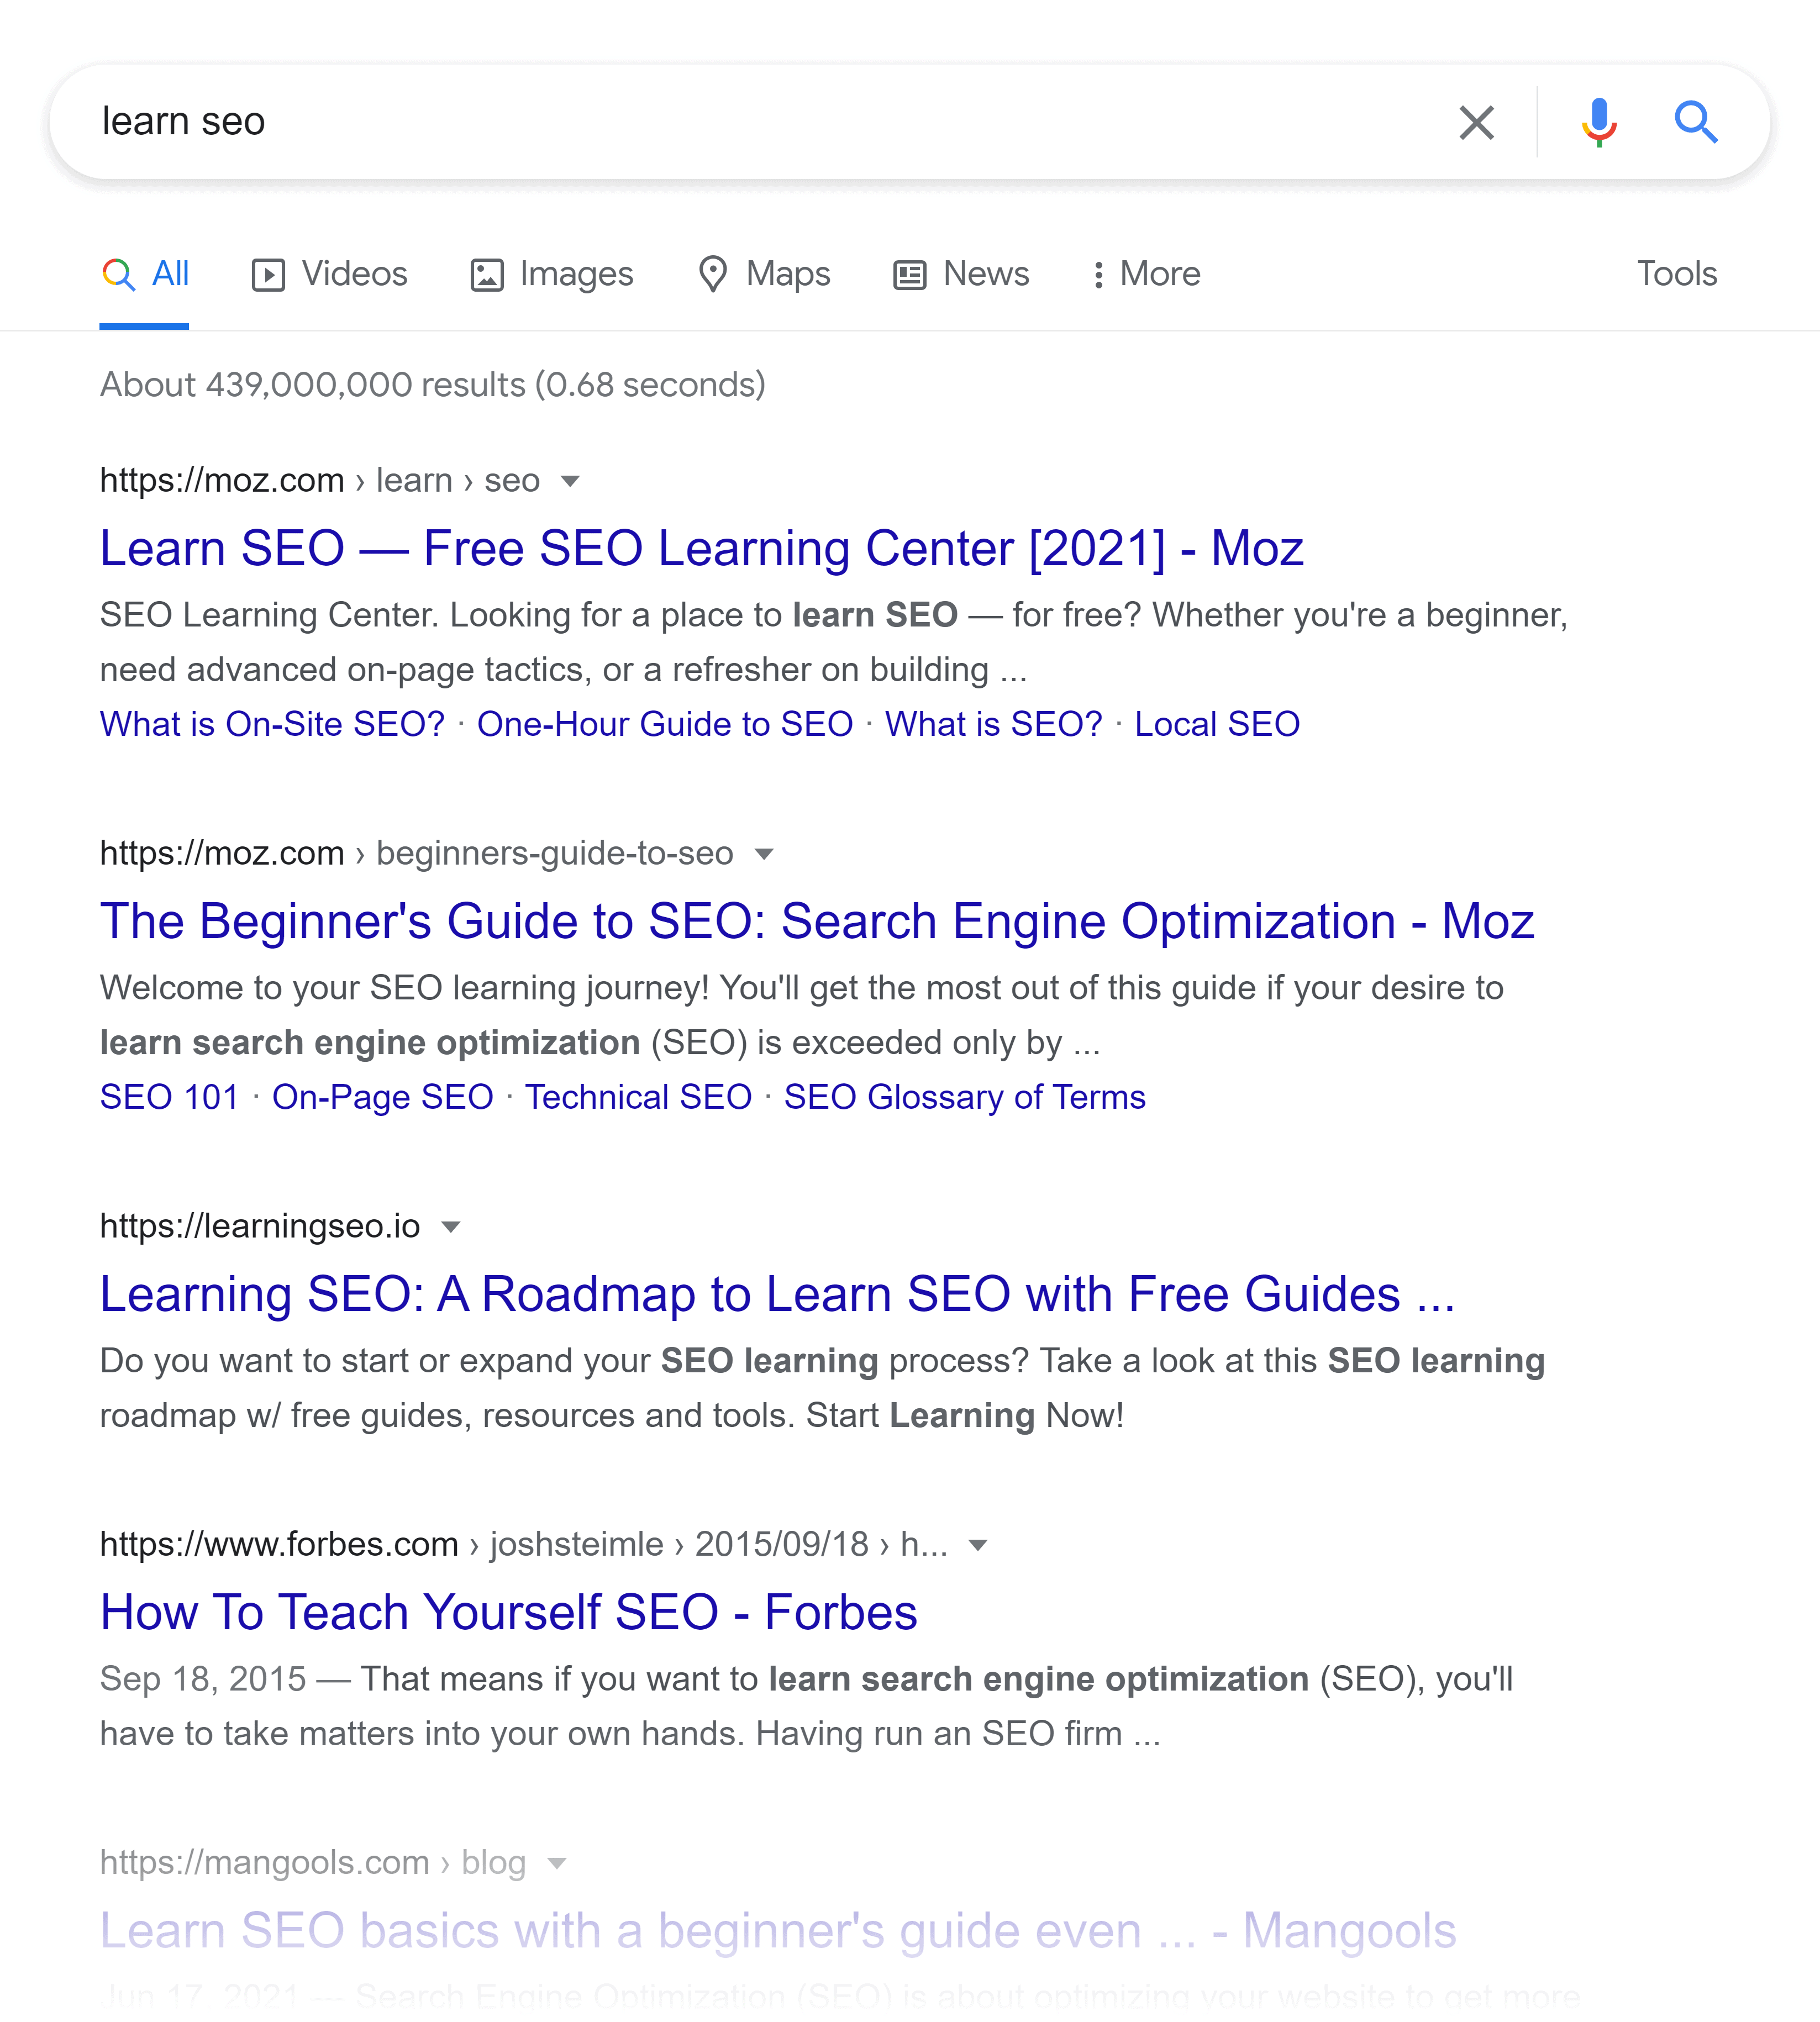The width and height of the screenshot is (1820, 2022).
Task: Open arrow next to mangools.com blog
Action: point(558,1863)
